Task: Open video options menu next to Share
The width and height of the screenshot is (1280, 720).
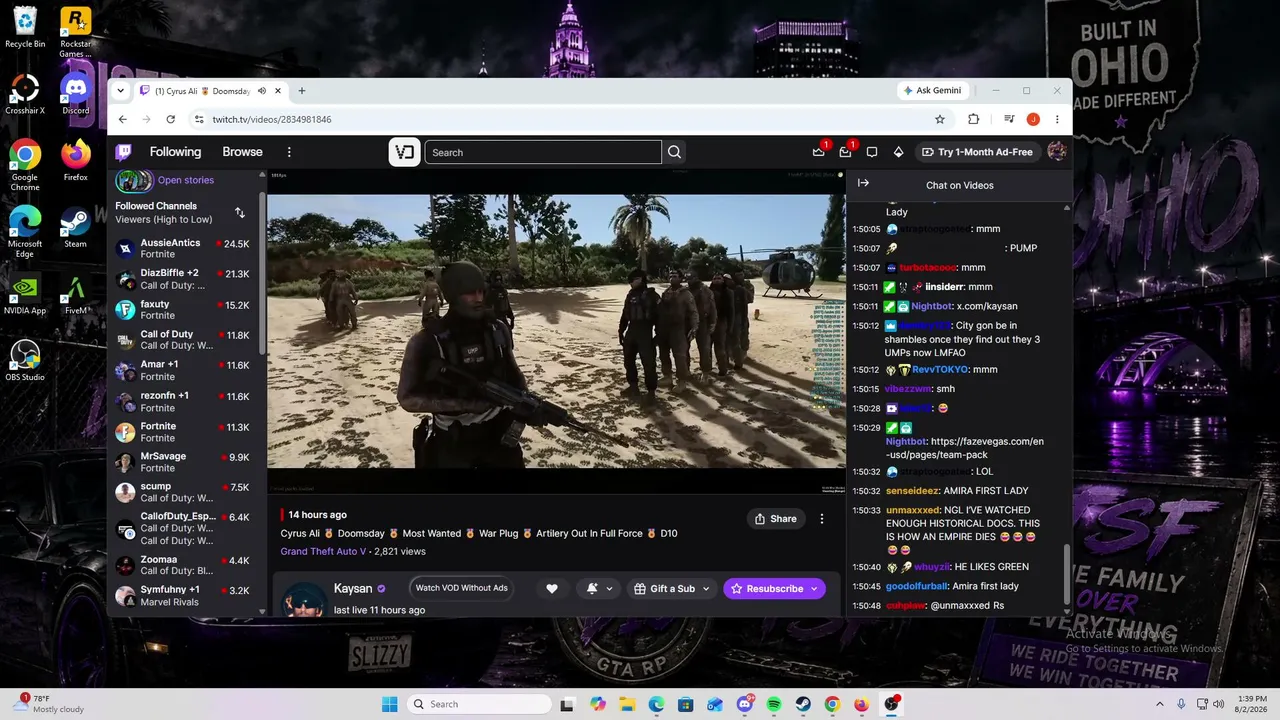Action: 822,519
